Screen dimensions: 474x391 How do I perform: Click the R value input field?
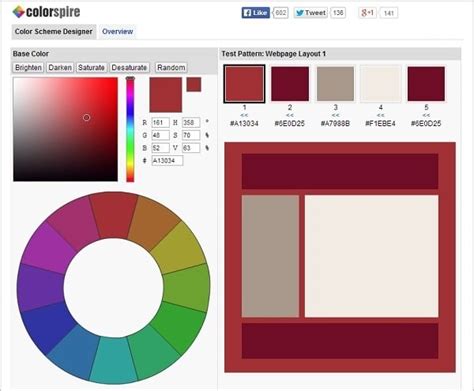coord(160,122)
